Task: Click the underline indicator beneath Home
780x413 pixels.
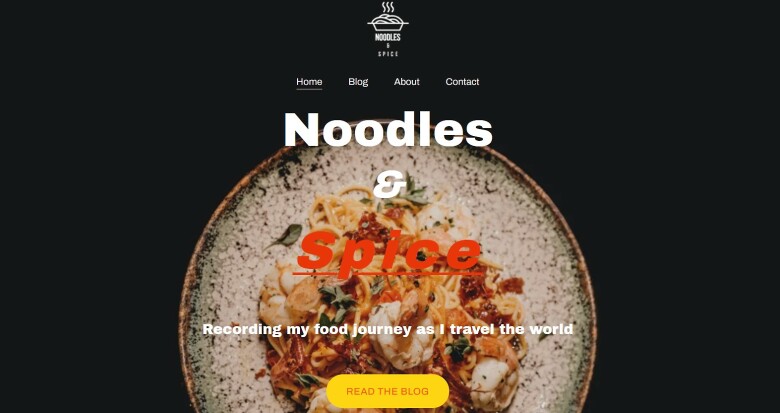Action: (x=309, y=89)
